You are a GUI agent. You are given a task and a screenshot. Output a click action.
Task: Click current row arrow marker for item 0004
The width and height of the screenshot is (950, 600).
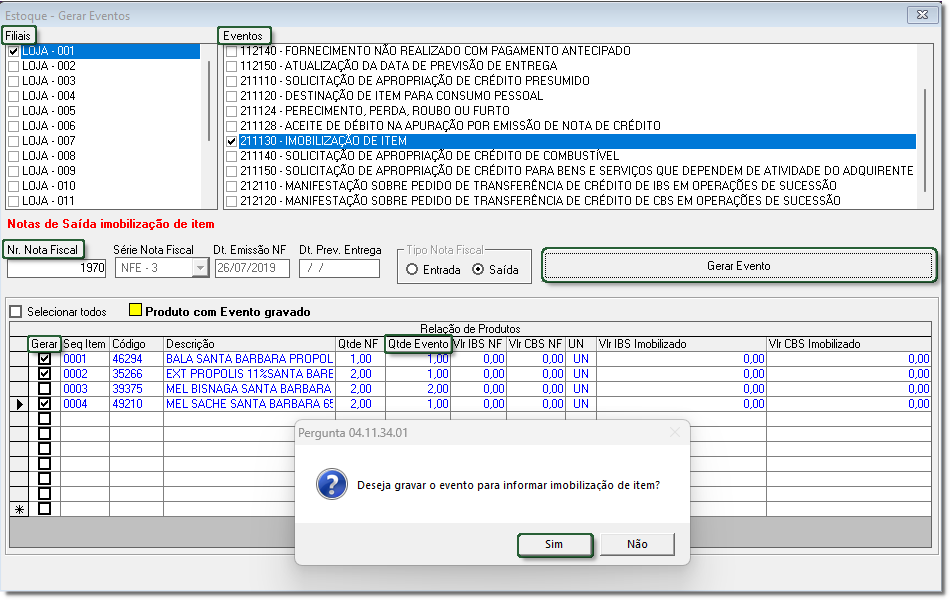point(19,404)
